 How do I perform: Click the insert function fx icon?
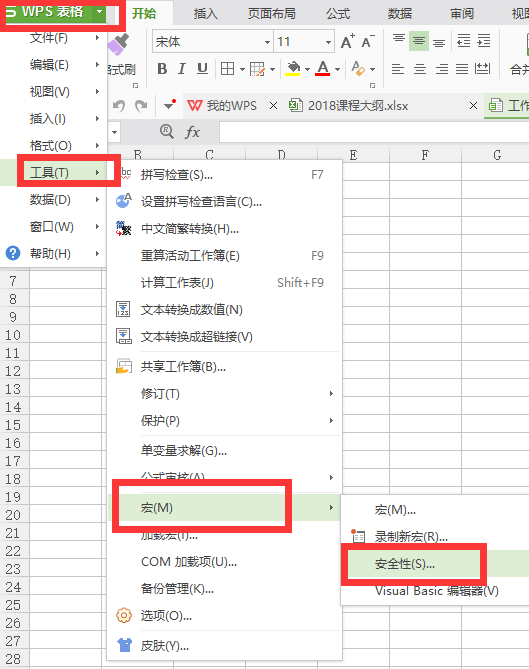(x=192, y=132)
